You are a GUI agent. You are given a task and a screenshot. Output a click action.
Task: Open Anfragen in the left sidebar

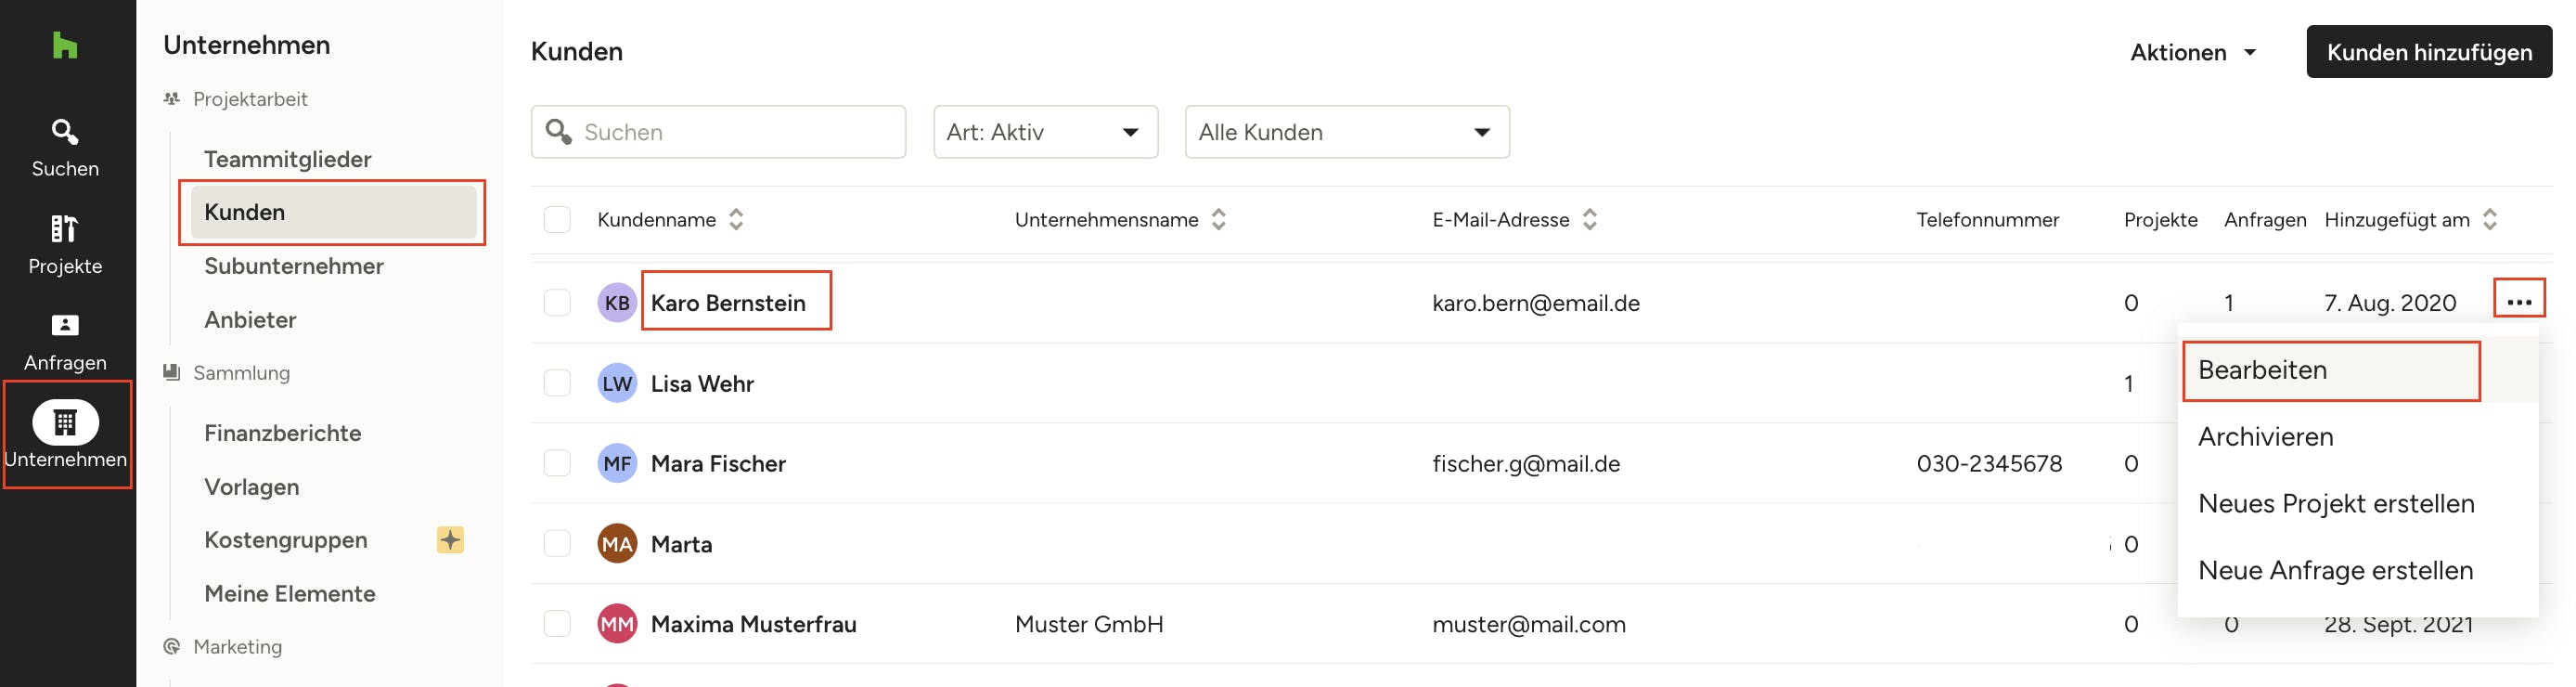coord(65,341)
